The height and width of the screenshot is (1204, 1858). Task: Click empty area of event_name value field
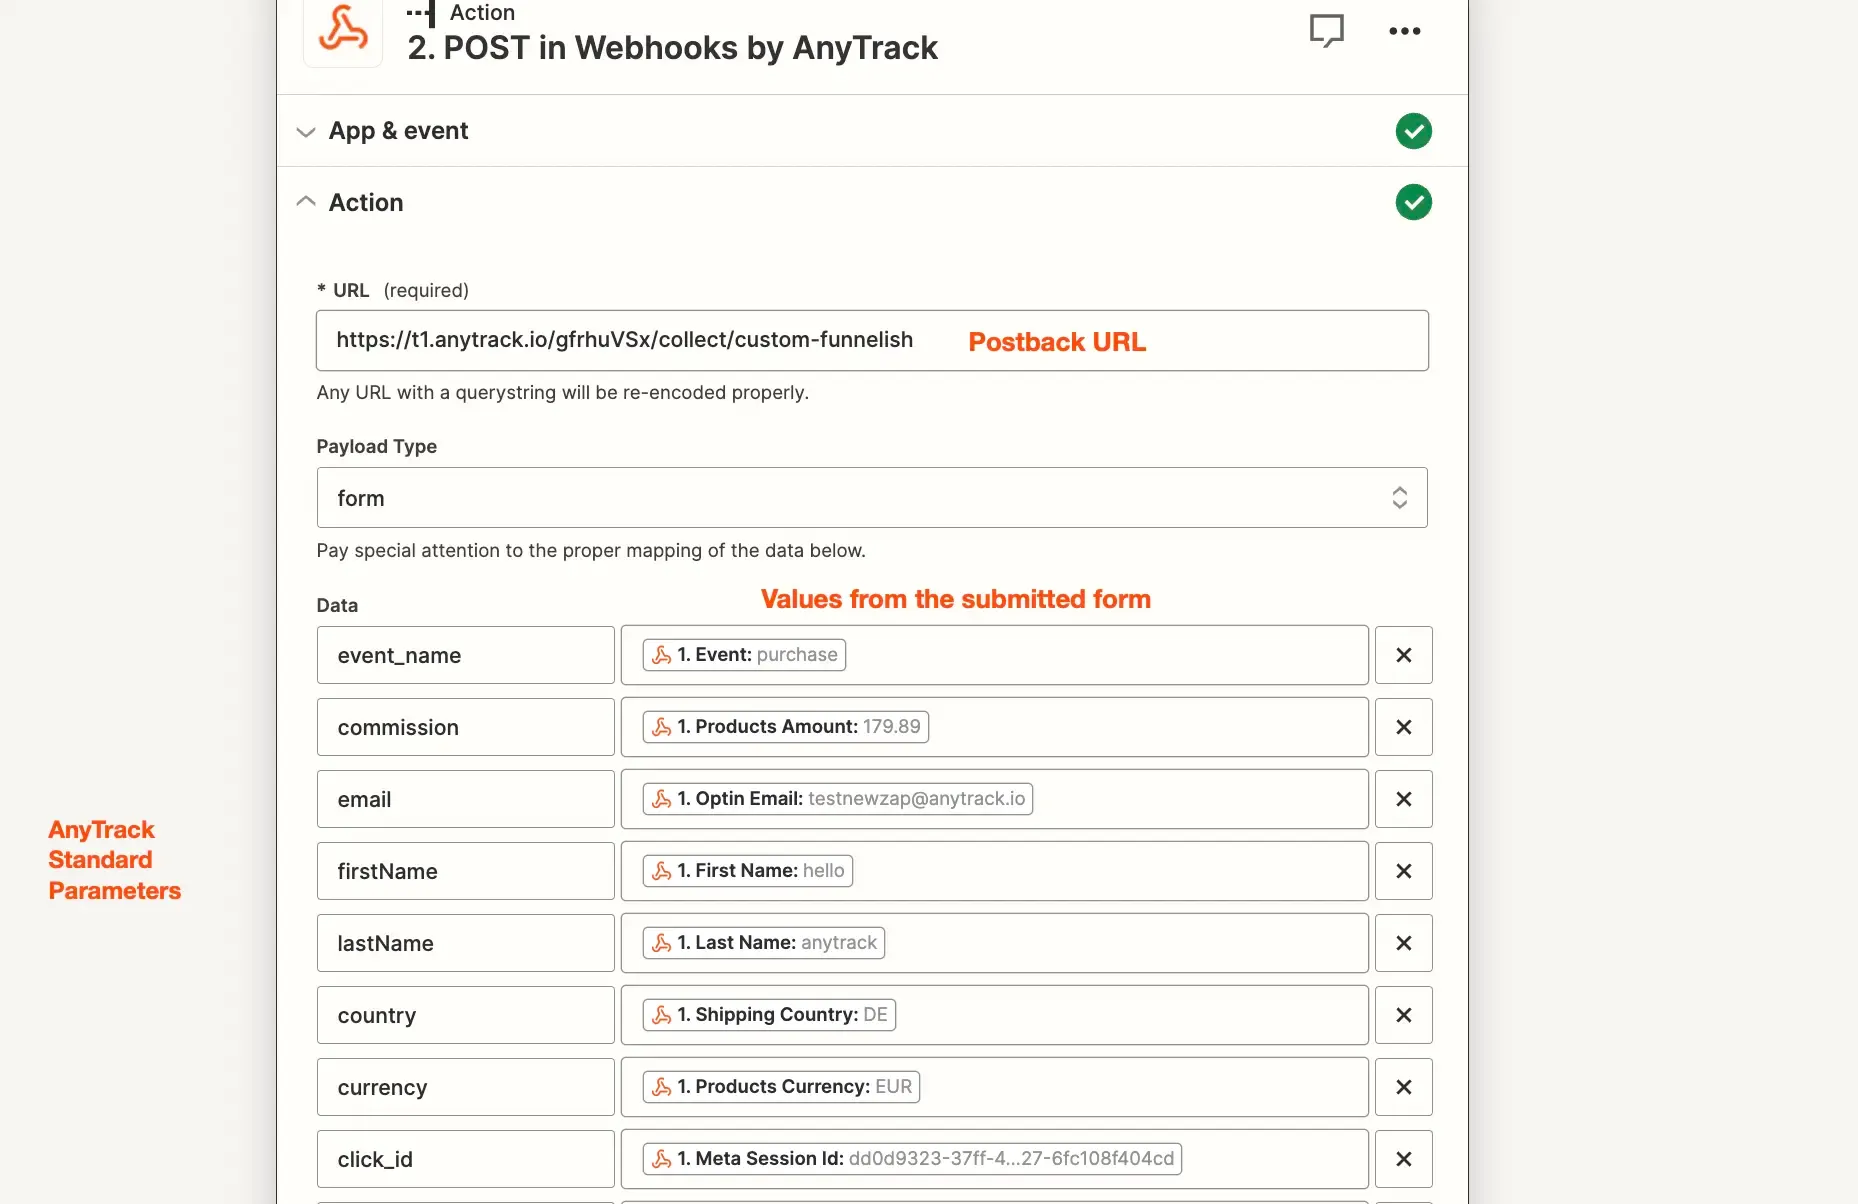pos(1105,655)
